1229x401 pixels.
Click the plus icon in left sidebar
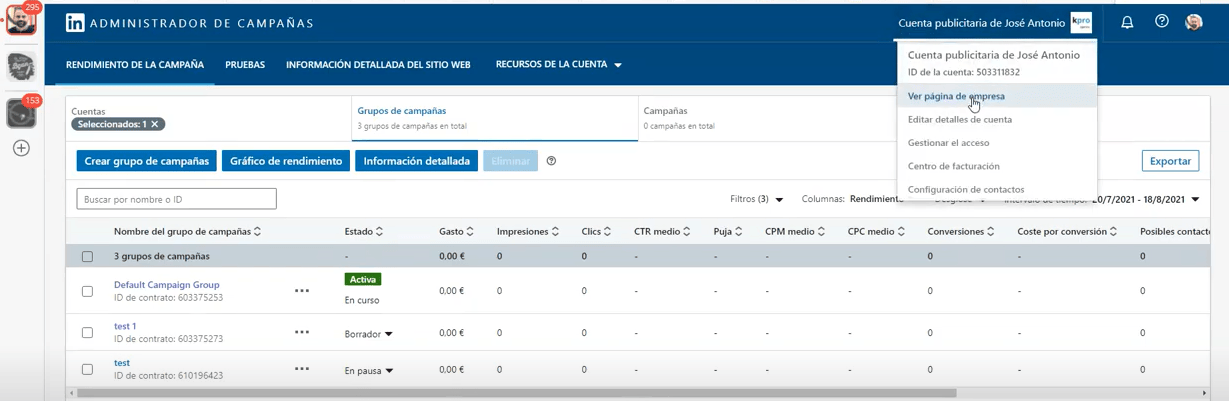pos(21,148)
